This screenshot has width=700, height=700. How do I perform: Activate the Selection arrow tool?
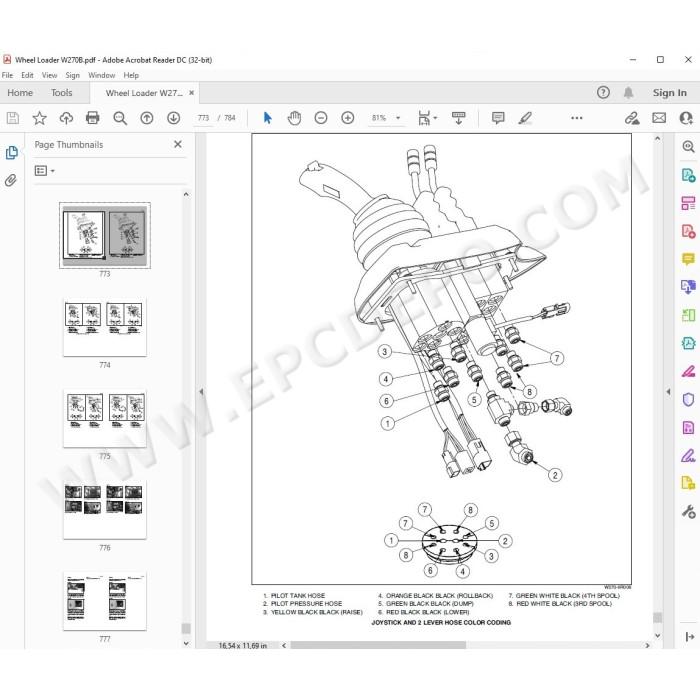point(267,118)
